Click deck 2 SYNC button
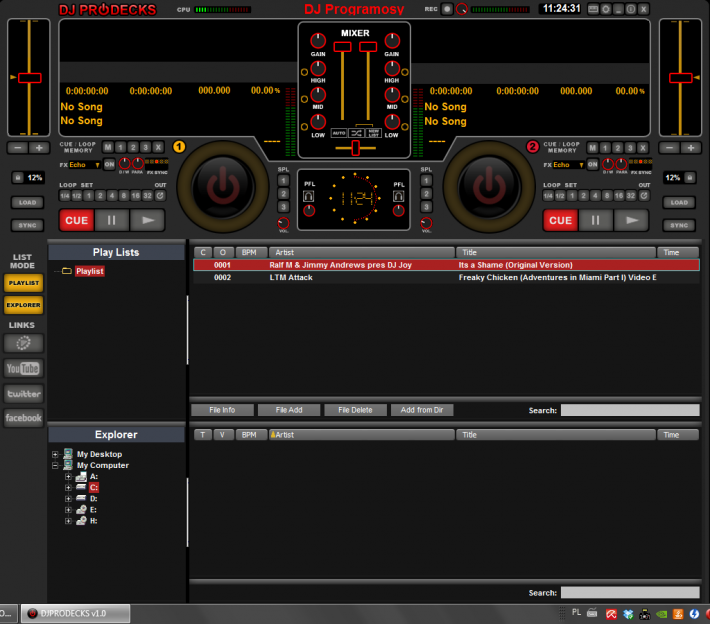Viewport: 710px width, 624px height. click(679, 225)
